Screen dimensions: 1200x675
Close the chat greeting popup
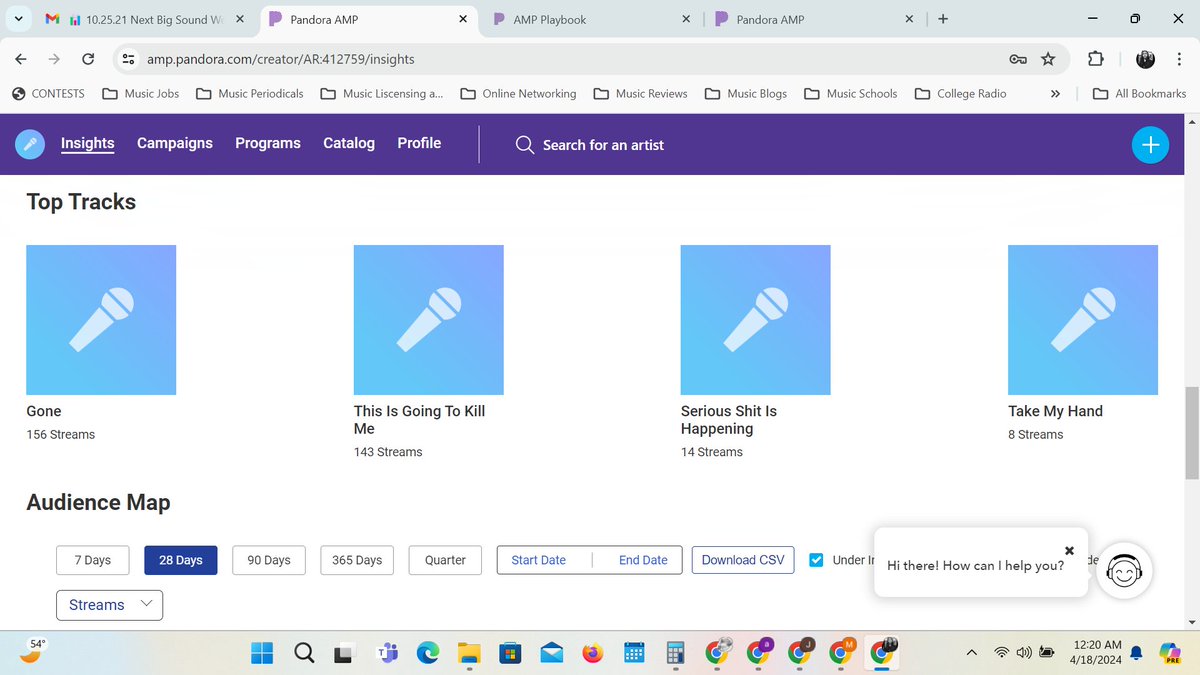(1069, 550)
